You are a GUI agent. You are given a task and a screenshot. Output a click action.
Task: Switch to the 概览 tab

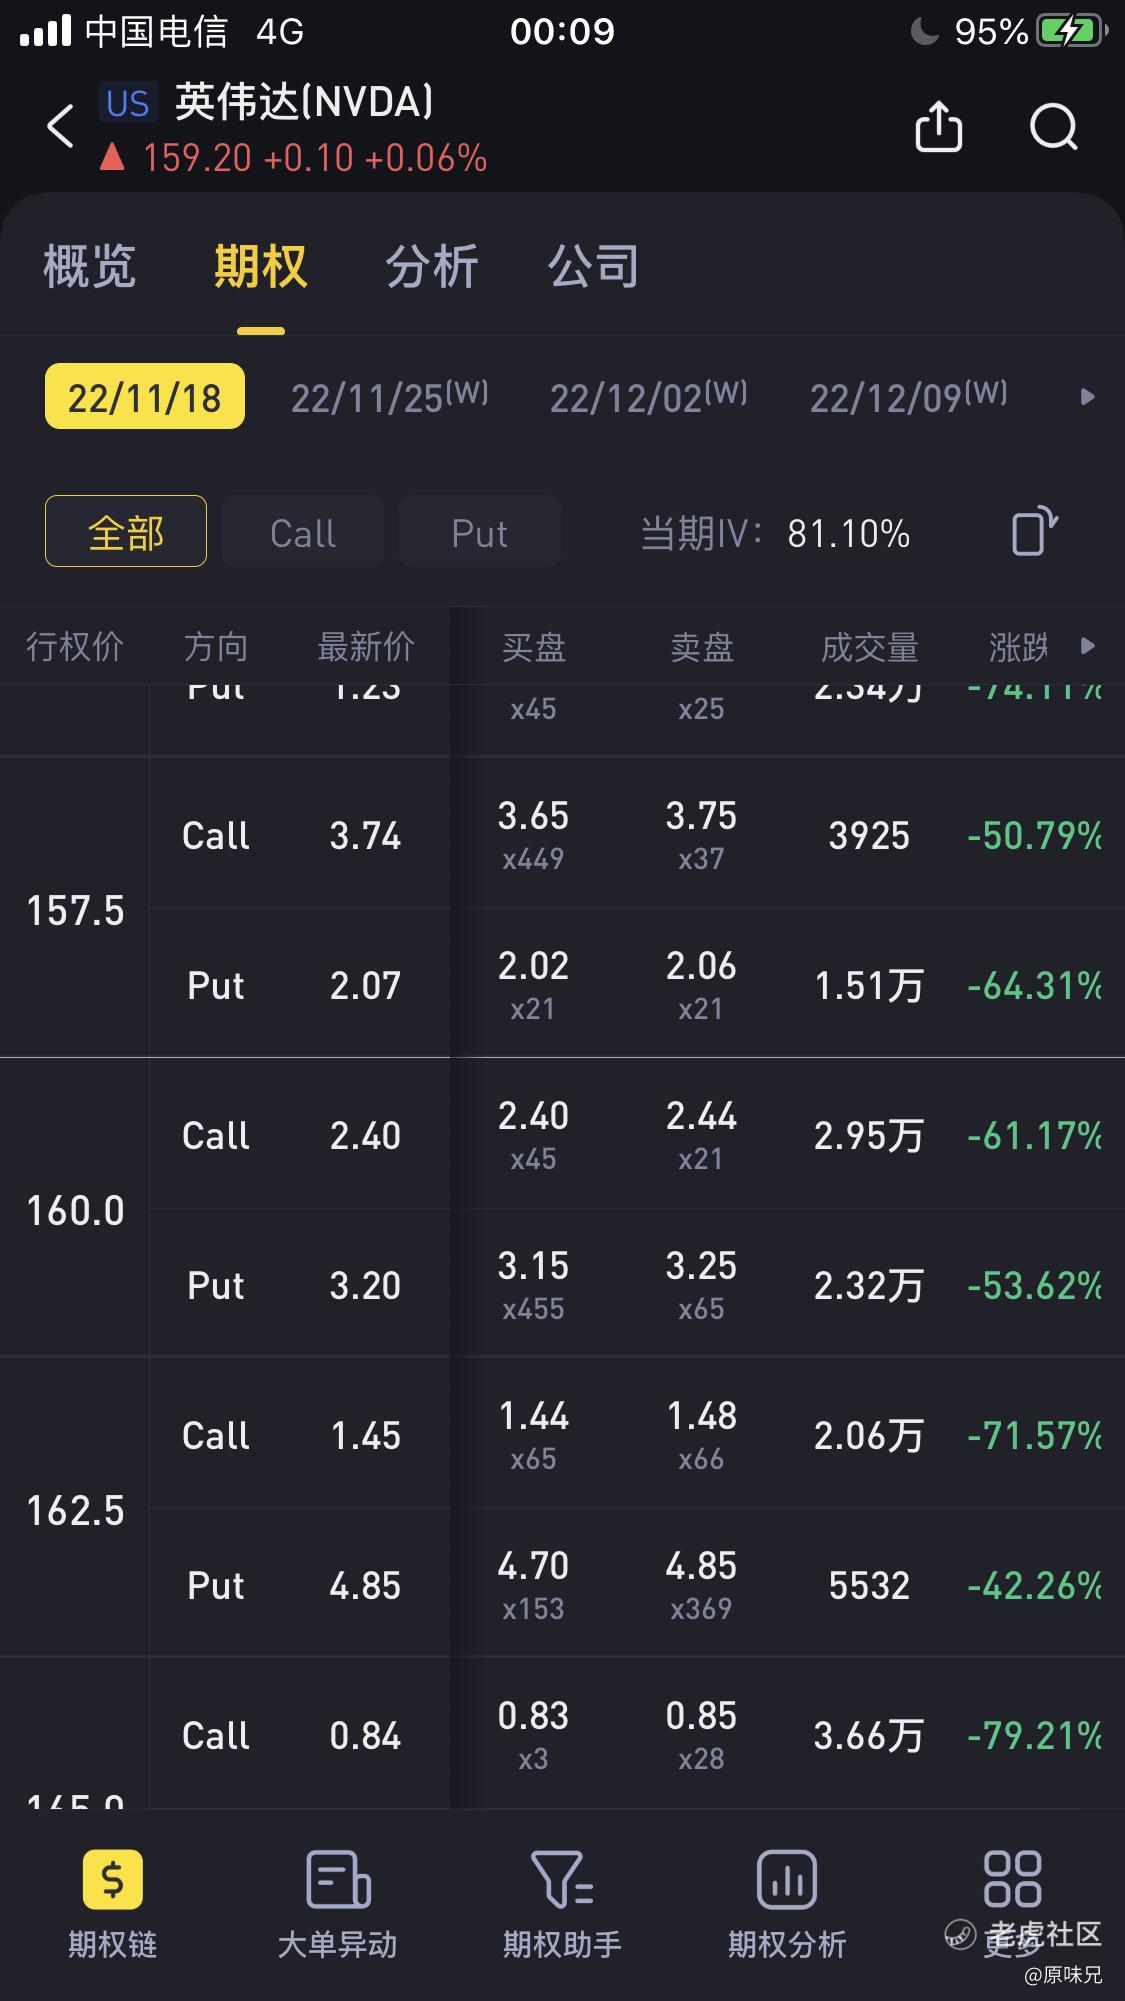[89, 267]
